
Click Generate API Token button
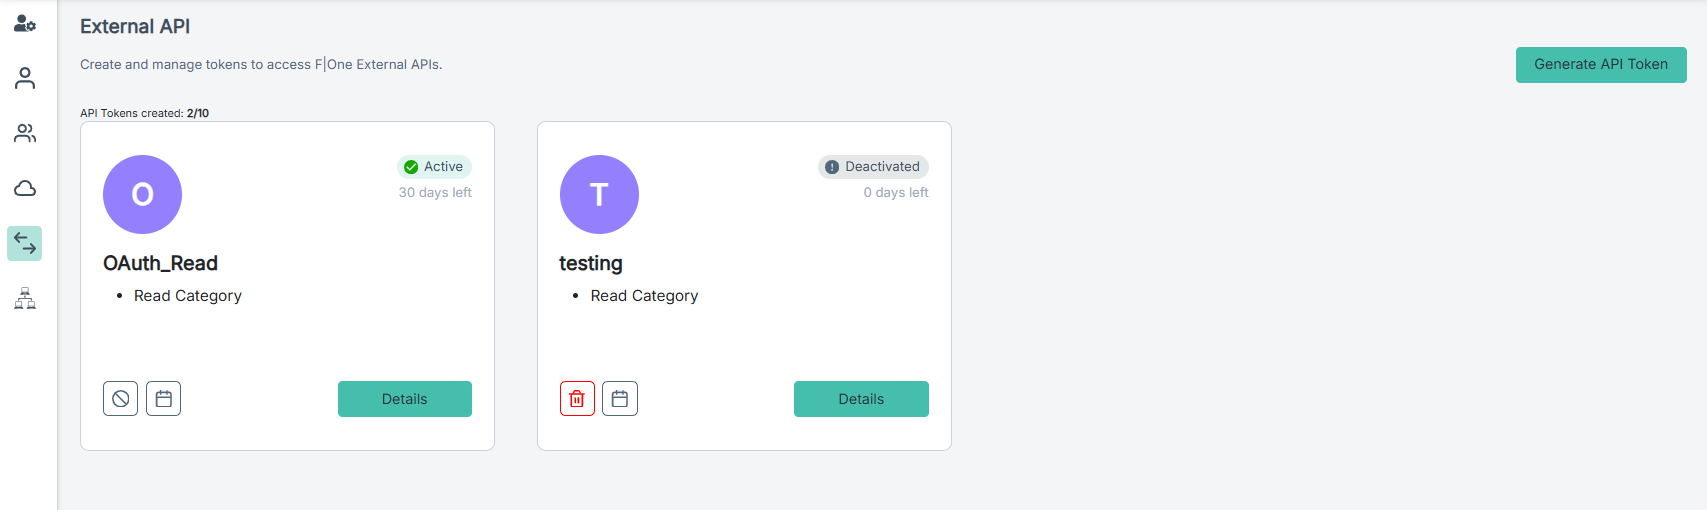1601,65
